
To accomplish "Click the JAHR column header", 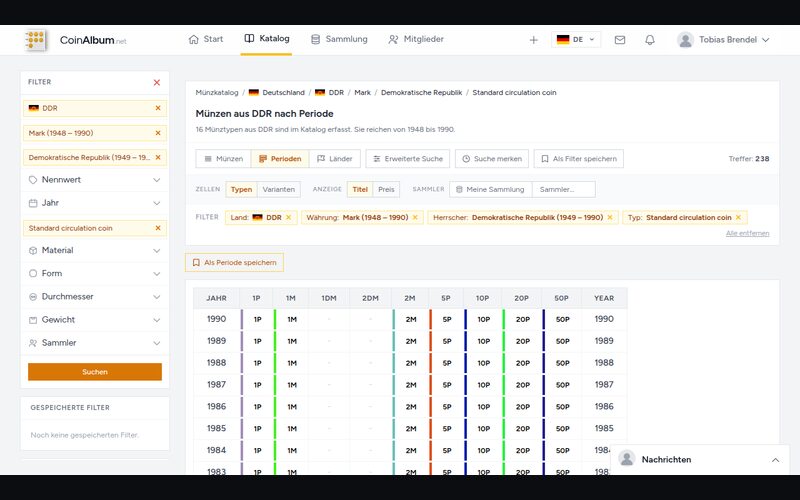I will point(216,298).
